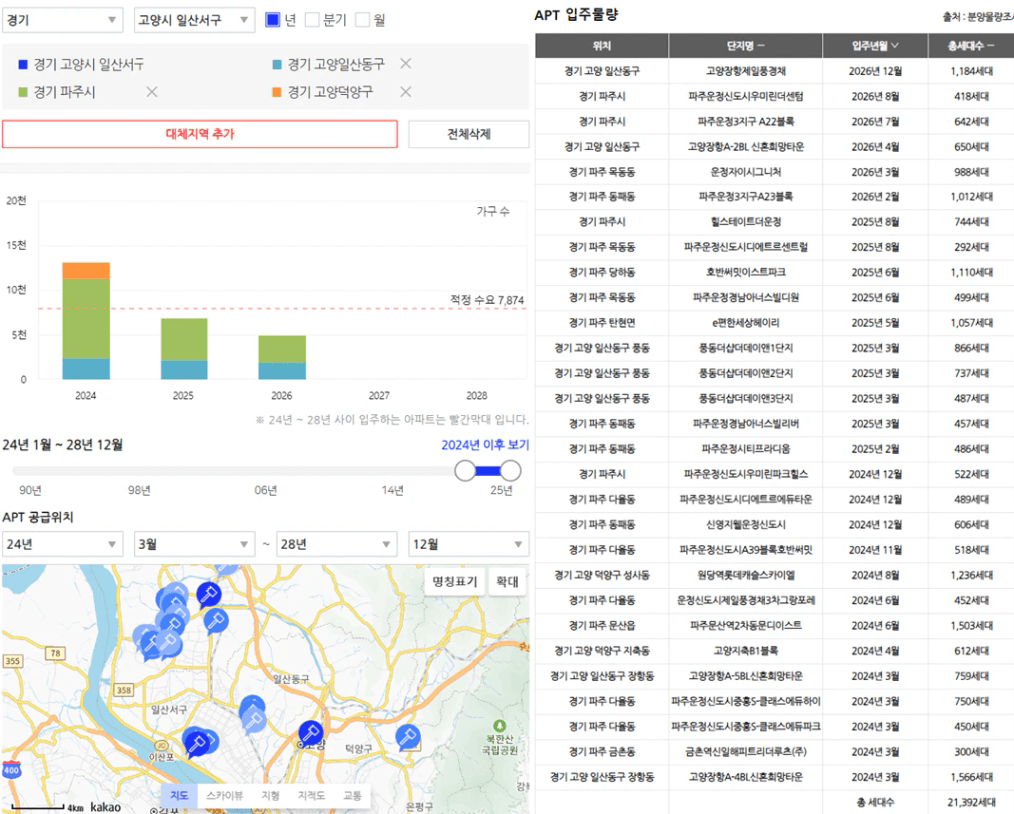Switch map to 지형 tab
This screenshot has width=1014, height=814.
point(270,795)
